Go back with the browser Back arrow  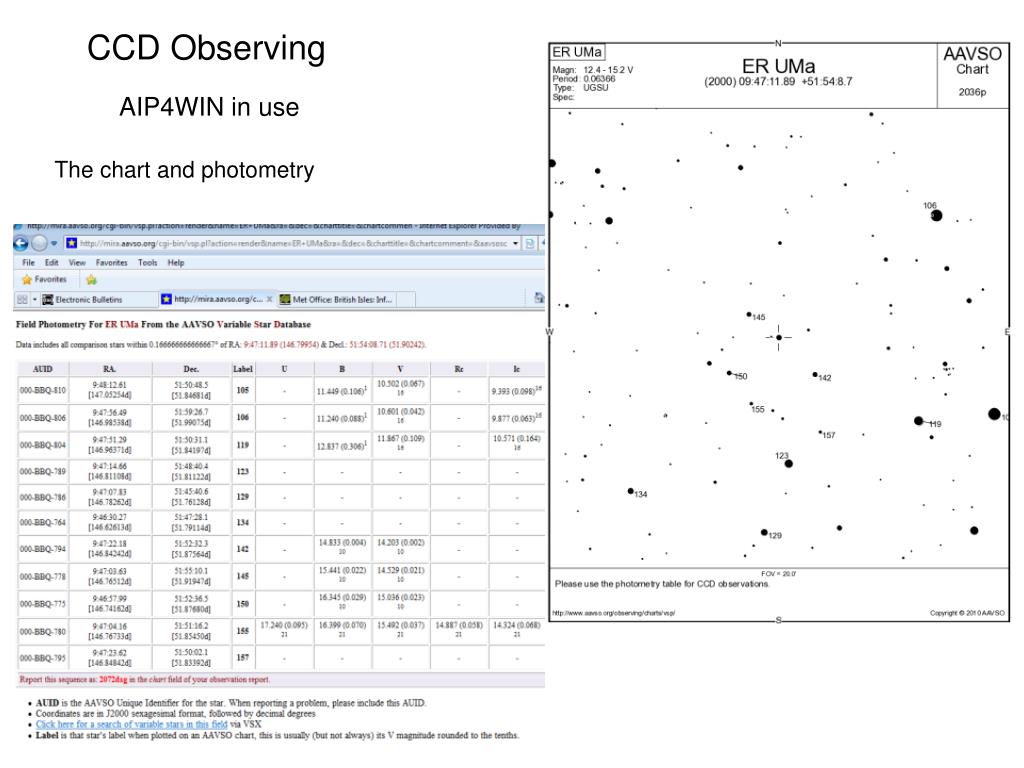21,244
